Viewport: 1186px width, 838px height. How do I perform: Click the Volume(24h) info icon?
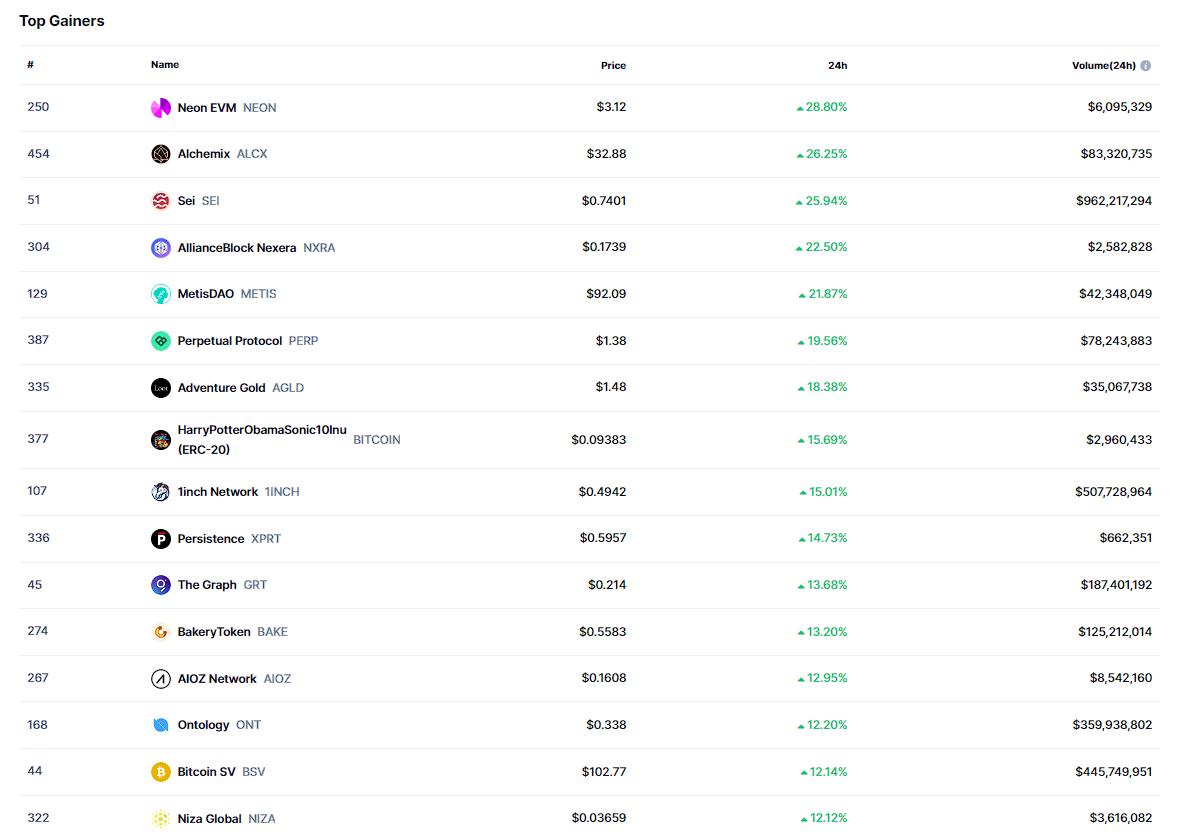(x=1146, y=66)
